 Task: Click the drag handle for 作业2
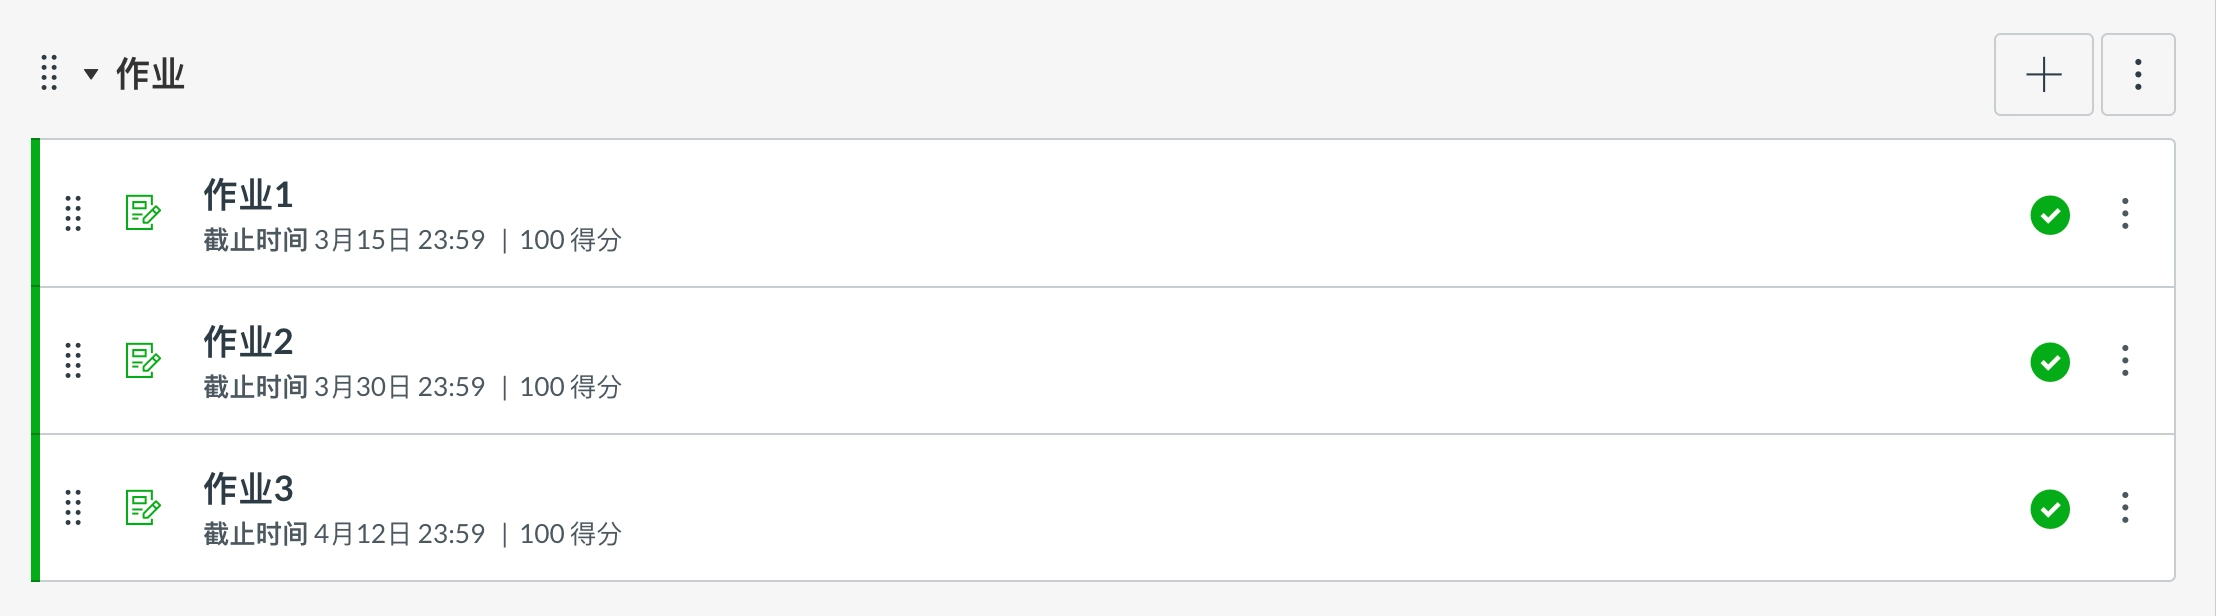(x=73, y=360)
